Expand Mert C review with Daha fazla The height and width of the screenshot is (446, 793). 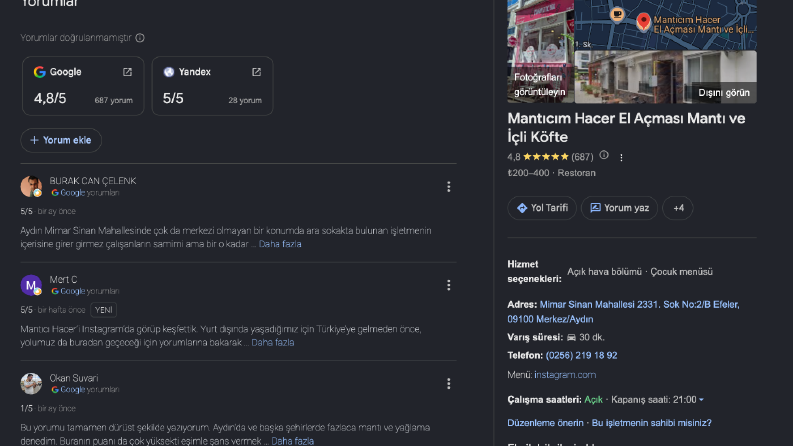tap(273, 342)
